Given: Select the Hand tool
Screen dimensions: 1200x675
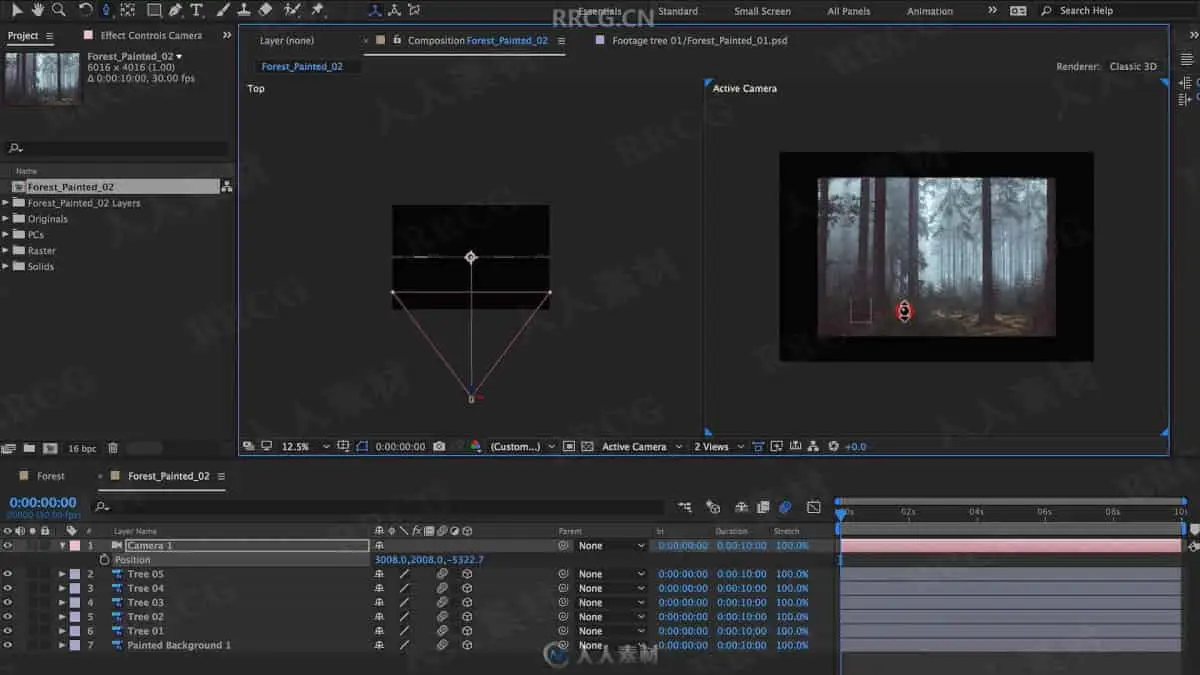Looking at the screenshot, I should pyautogui.click(x=38, y=10).
